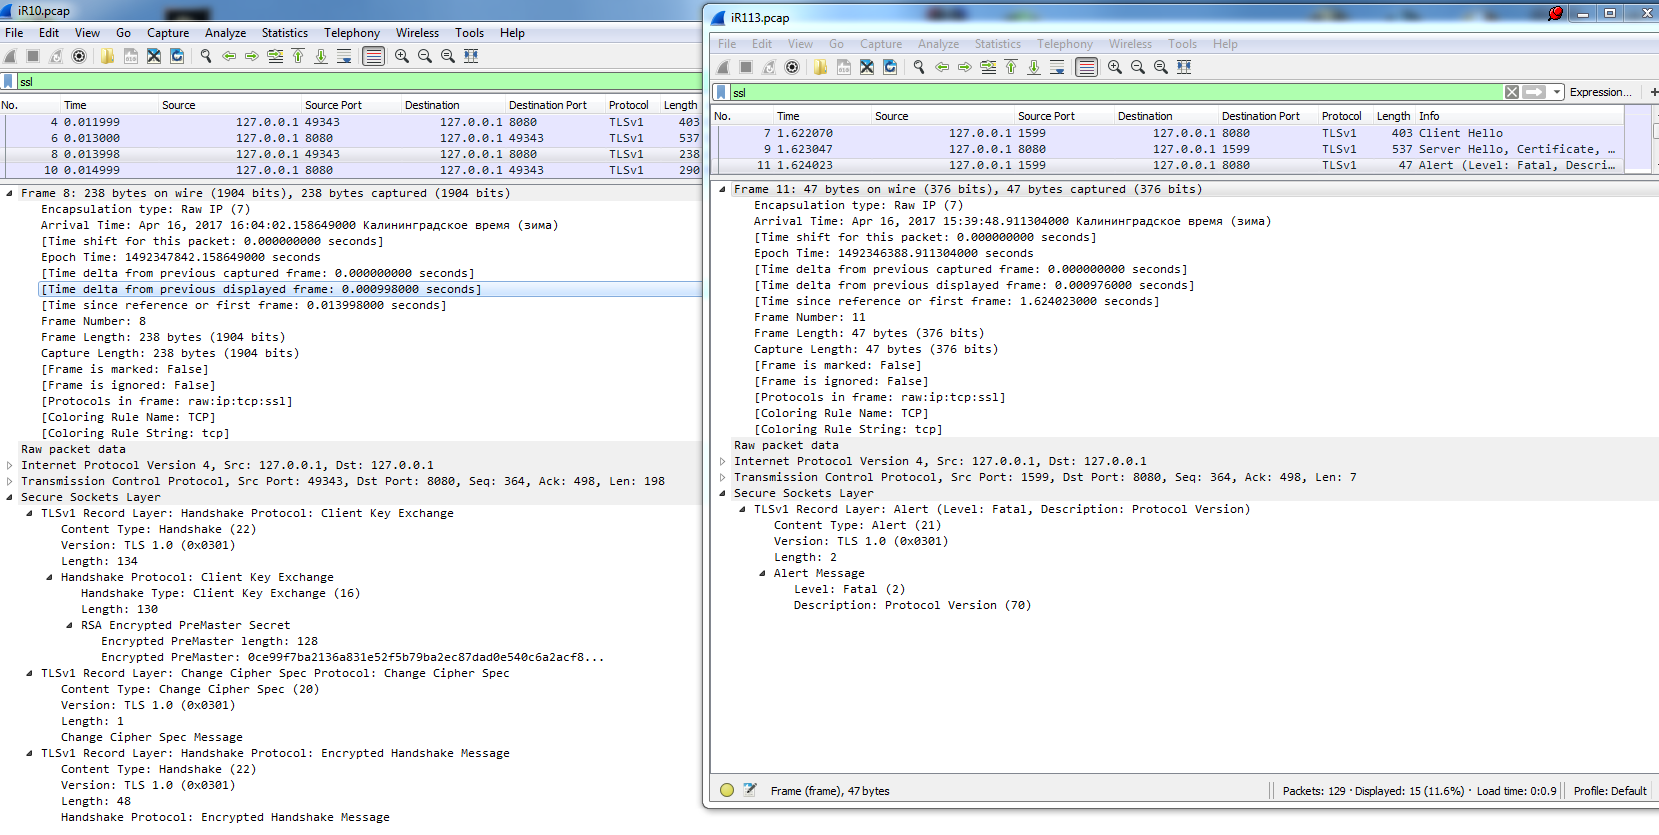Reload file icon in iR113.pcap toolbar
The image size is (1659, 835).
pos(890,67)
